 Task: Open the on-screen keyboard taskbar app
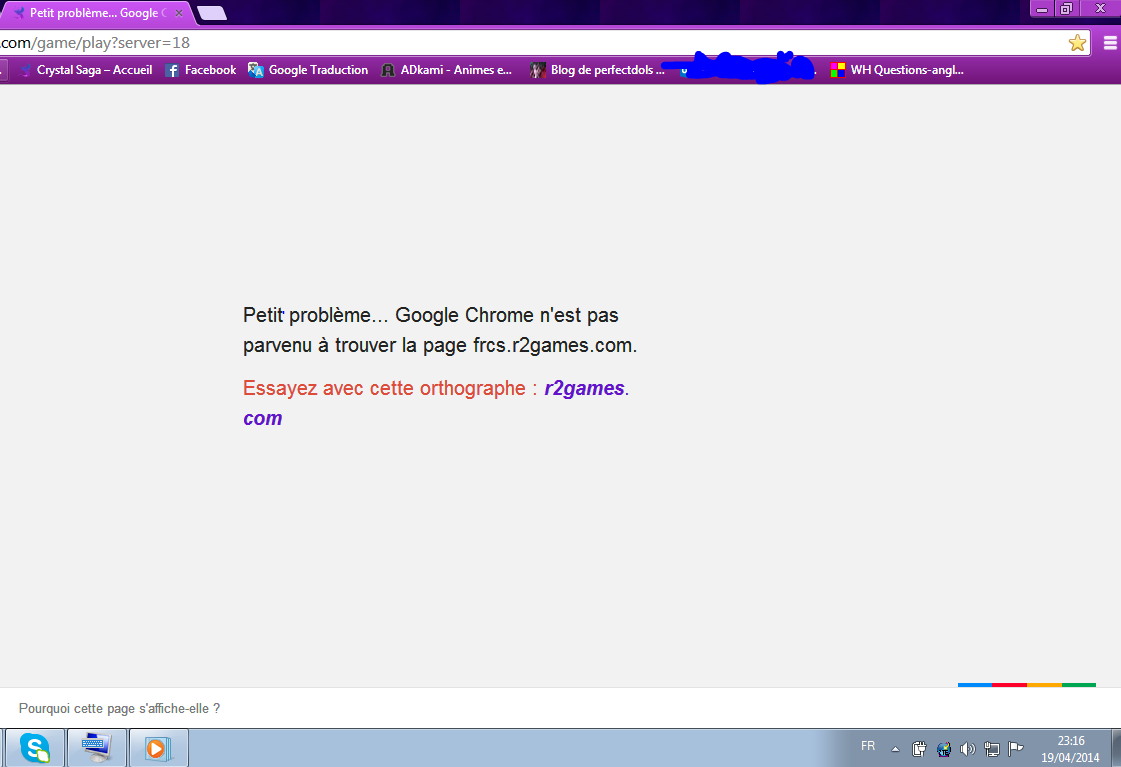point(97,747)
